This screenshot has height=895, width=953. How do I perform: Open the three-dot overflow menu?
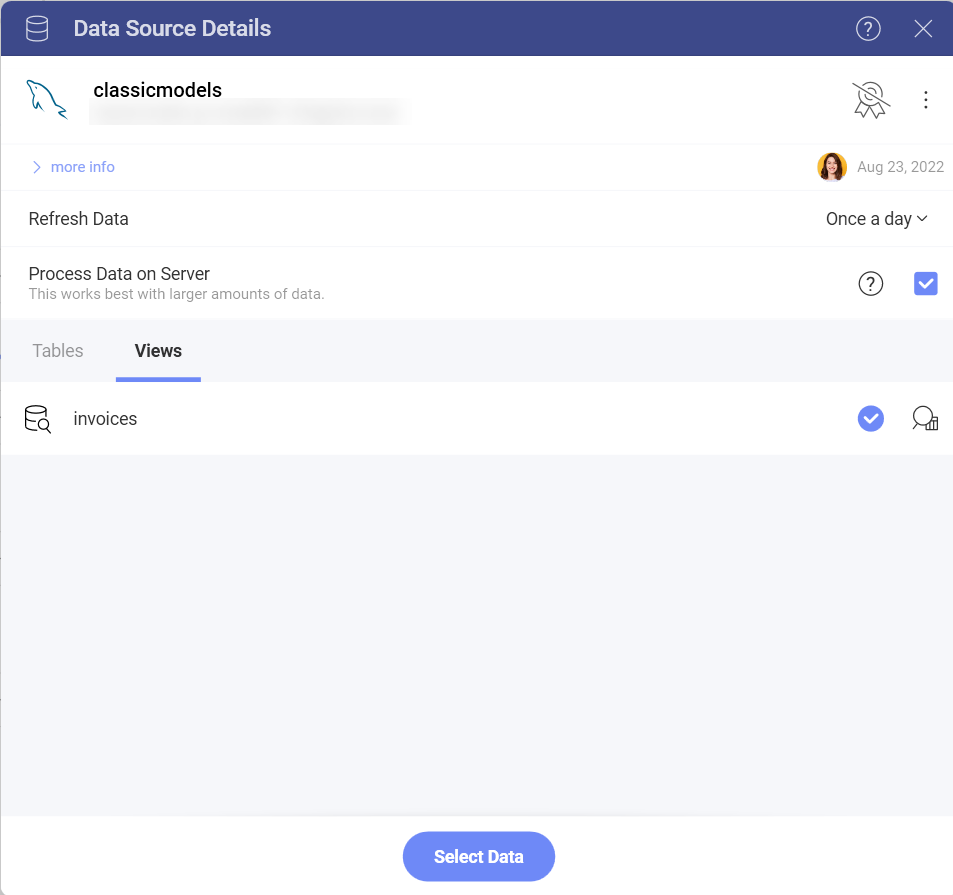point(926,100)
